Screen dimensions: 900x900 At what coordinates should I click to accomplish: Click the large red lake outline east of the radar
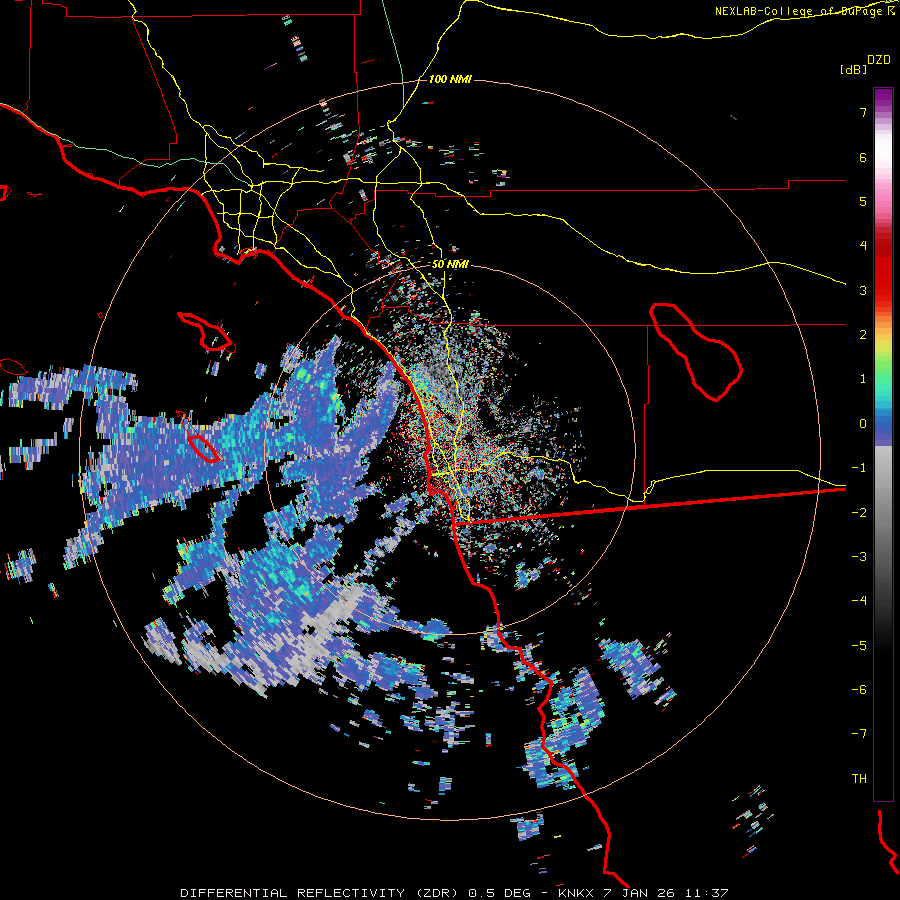click(696, 352)
